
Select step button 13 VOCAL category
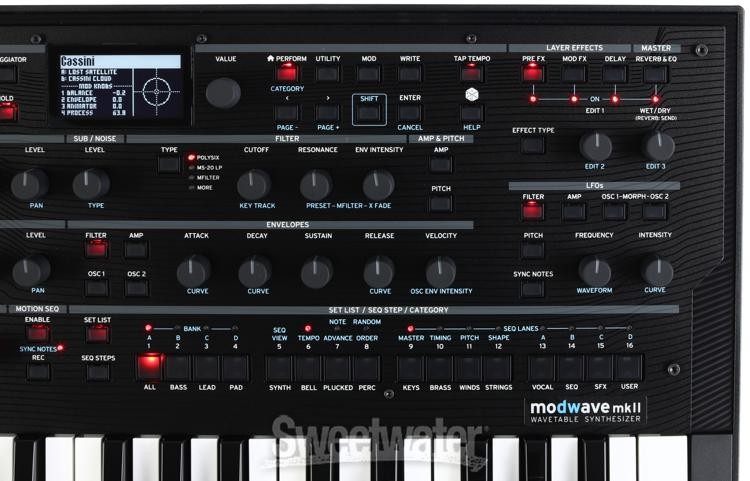pos(542,367)
